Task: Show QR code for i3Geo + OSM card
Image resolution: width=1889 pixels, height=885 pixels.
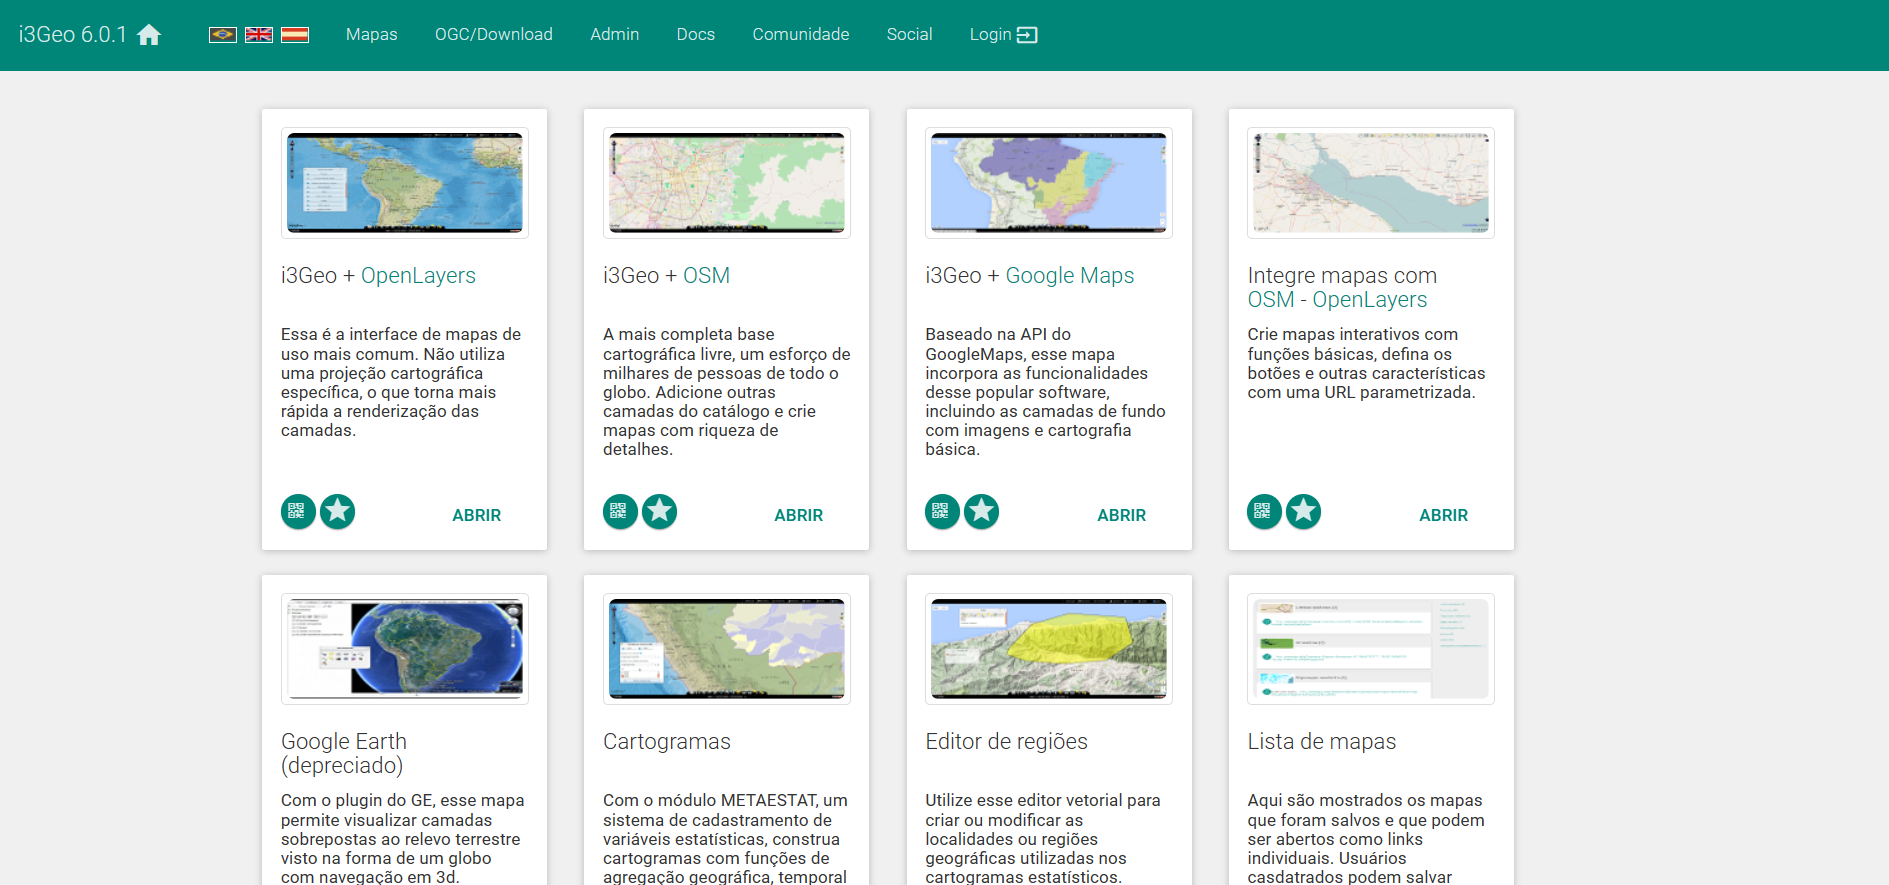Action: click(619, 512)
